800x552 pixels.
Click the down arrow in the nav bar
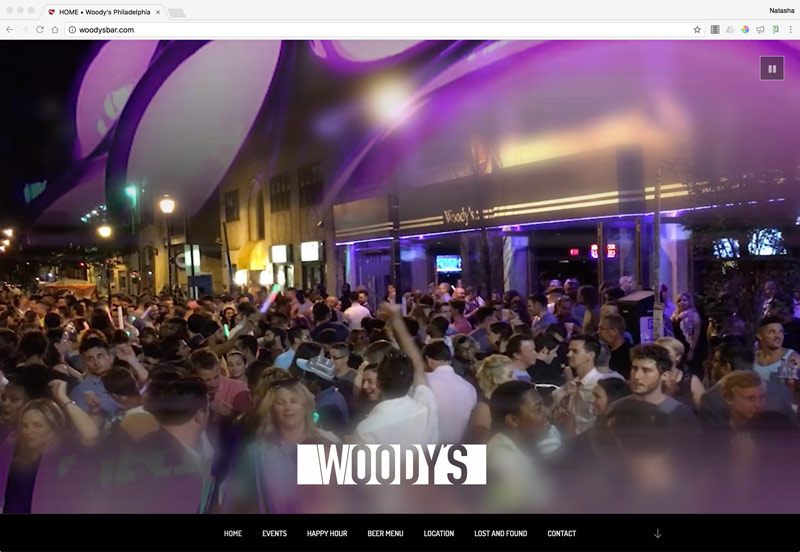click(658, 534)
